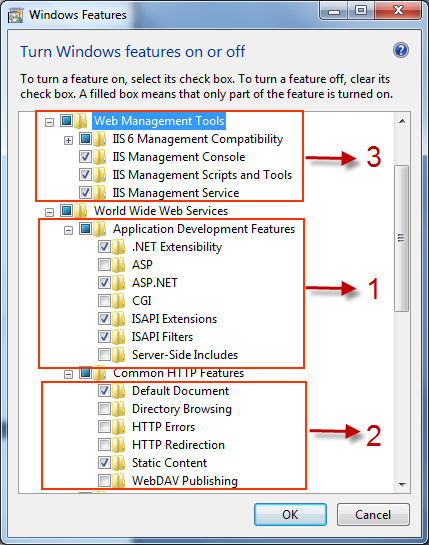The width and height of the screenshot is (429, 545).
Task: Click folder icon beside ASP.NET
Action: 119,283
